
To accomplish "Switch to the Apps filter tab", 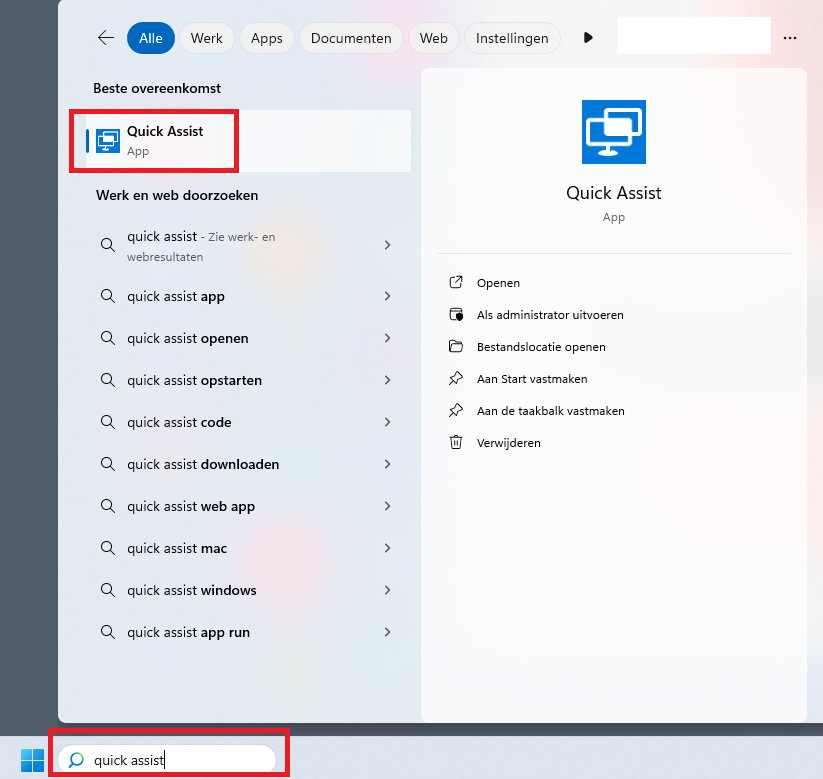I will coord(266,38).
